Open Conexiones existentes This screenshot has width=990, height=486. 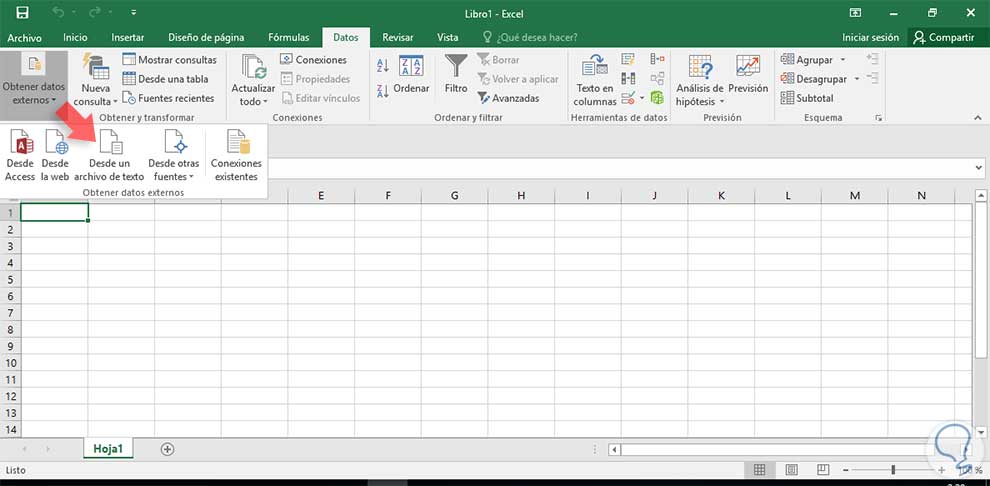(x=236, y=155)
